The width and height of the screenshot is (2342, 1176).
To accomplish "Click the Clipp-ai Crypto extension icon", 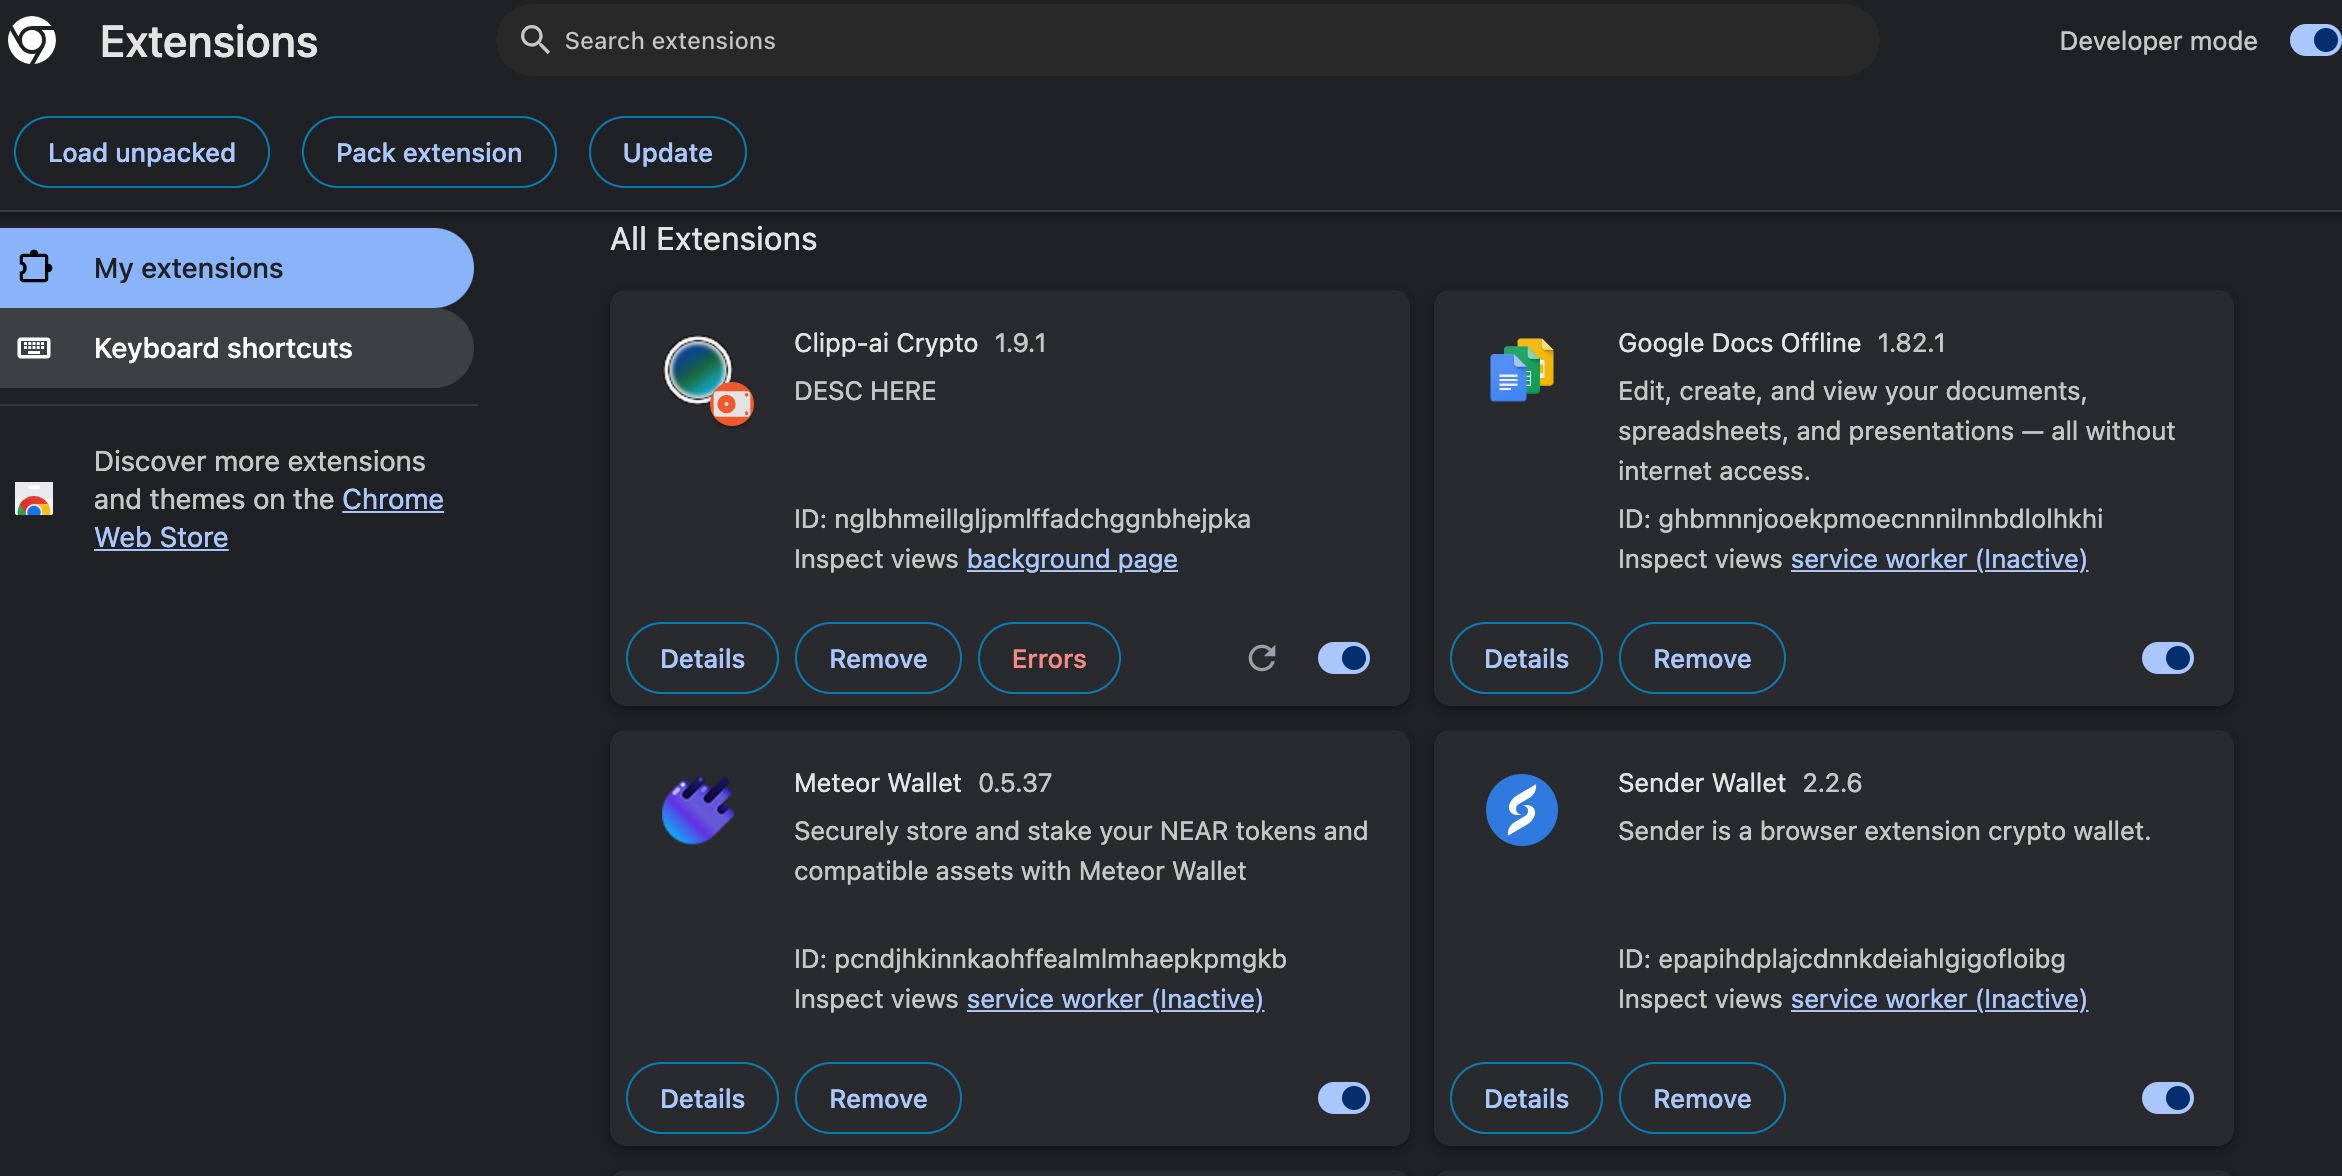I will [x=708, y=380].
